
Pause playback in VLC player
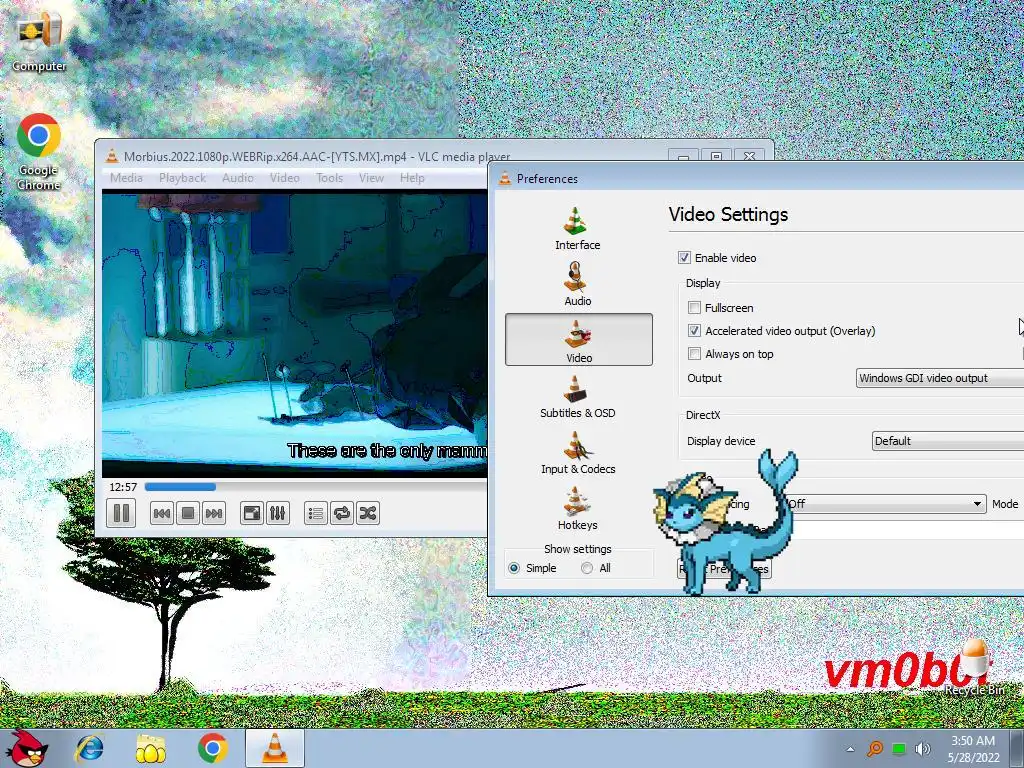(121, 513)
